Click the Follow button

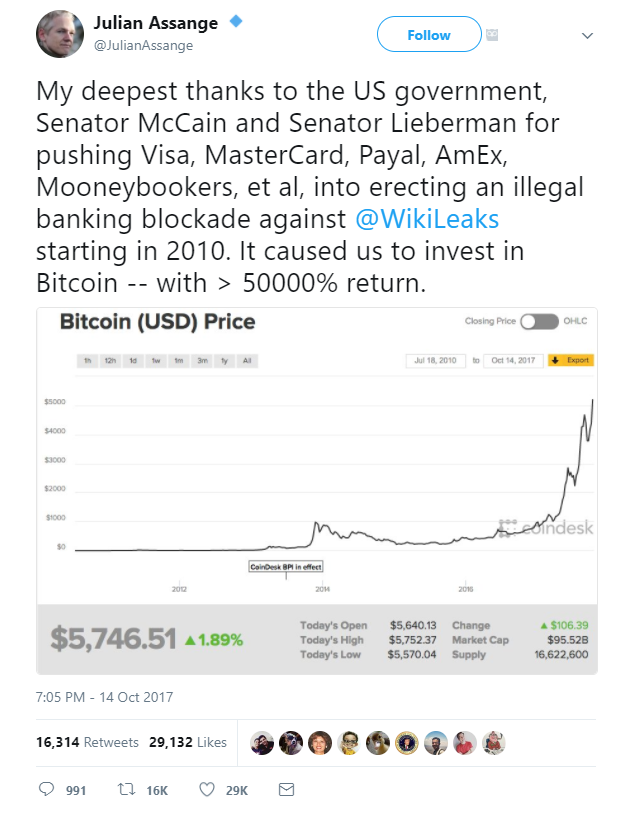[429, 35]
